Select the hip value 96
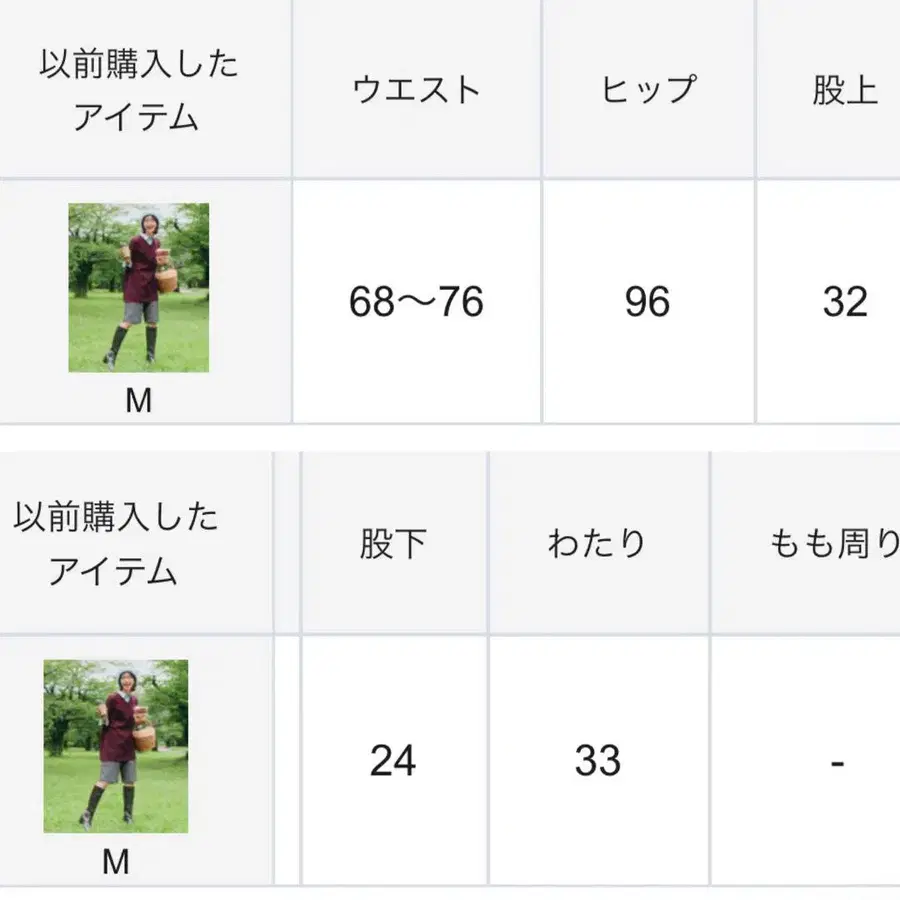900x900 pixels. coord(647,301)
